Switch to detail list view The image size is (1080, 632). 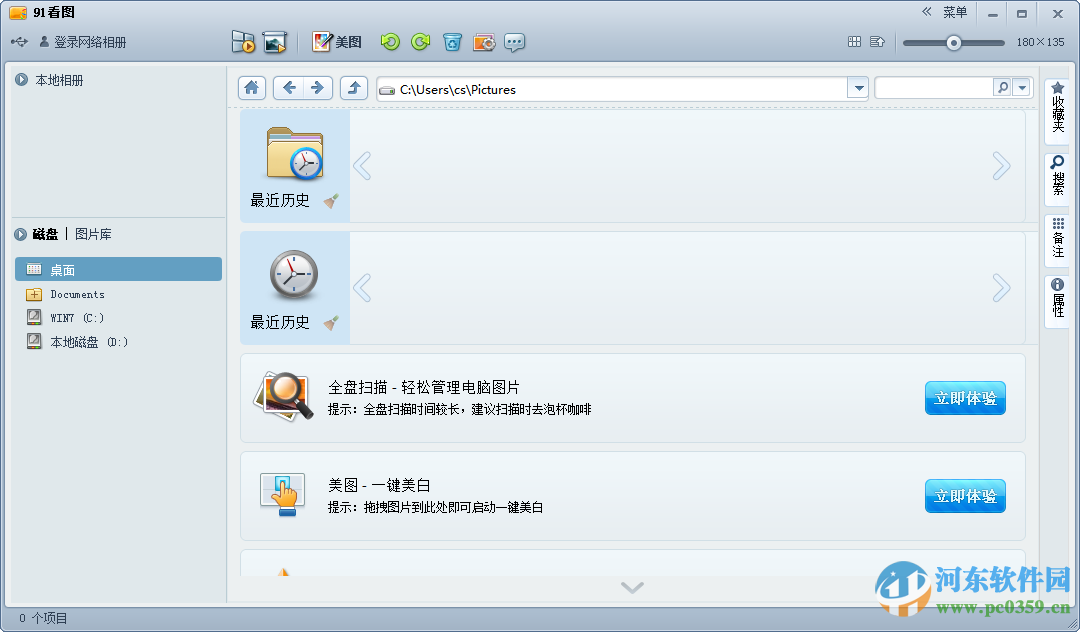click(877, 42)
